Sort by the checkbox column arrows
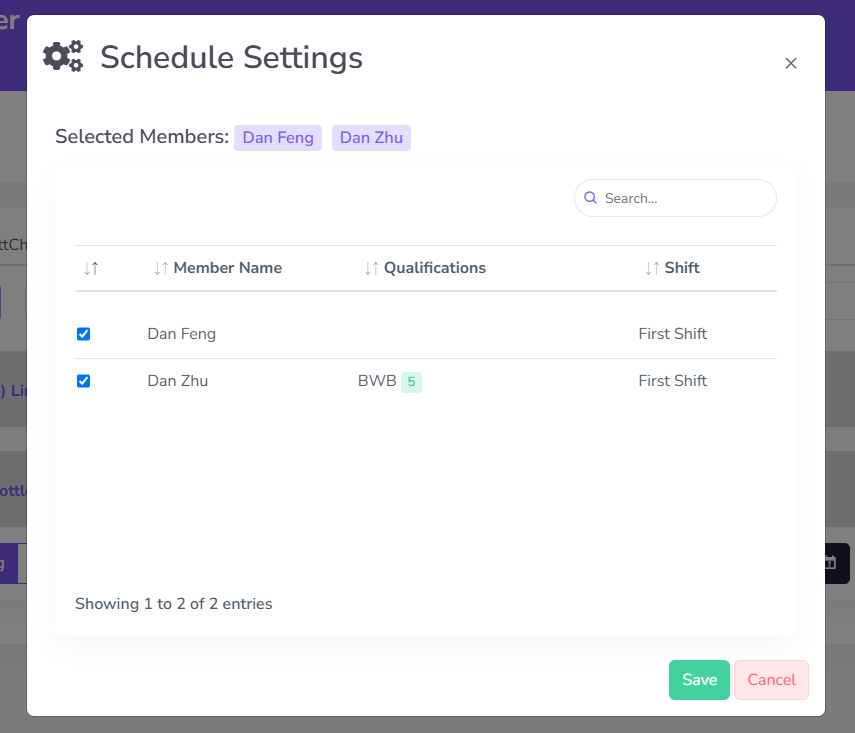The height and width of the screenshot is (733, 855). click(91, 268)
